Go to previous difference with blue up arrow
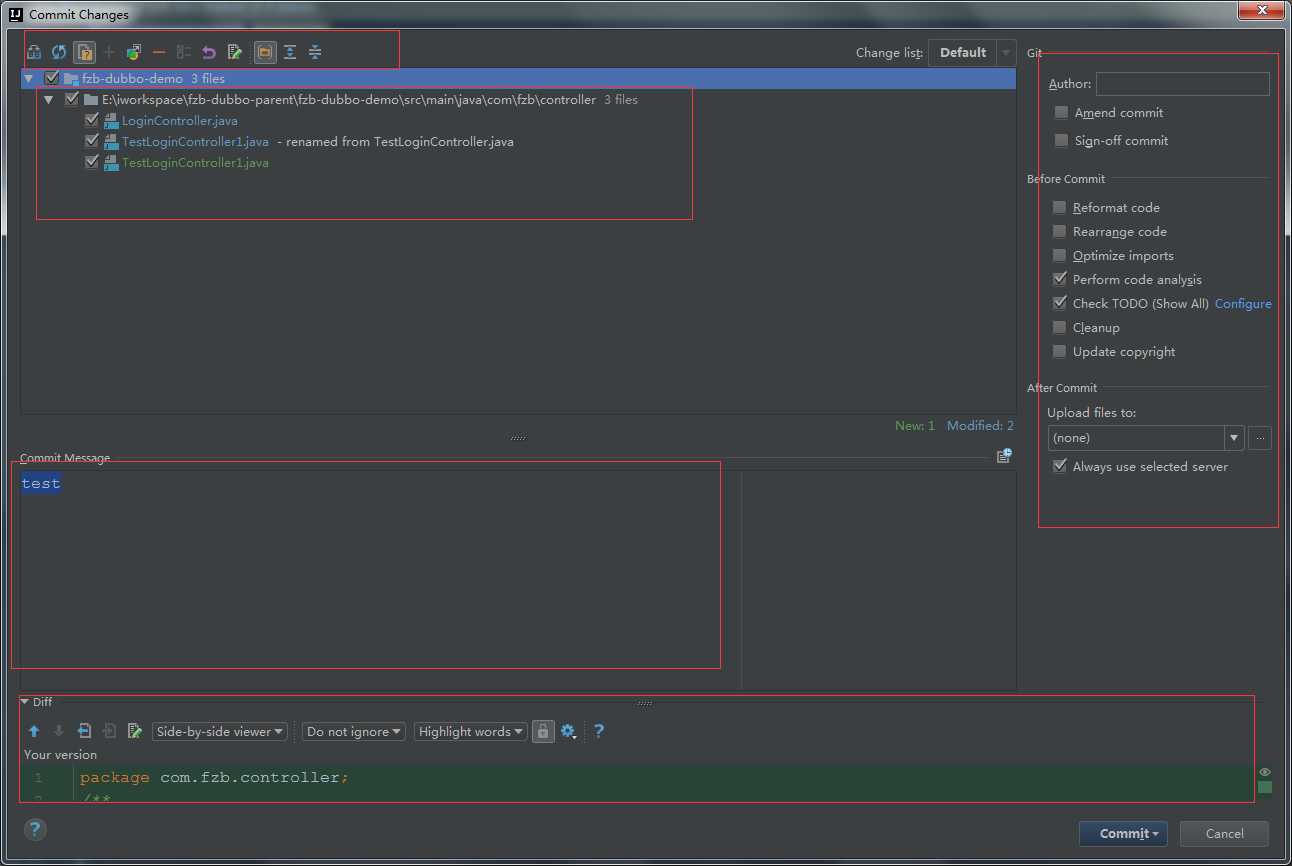 click(x=34, y=731)
